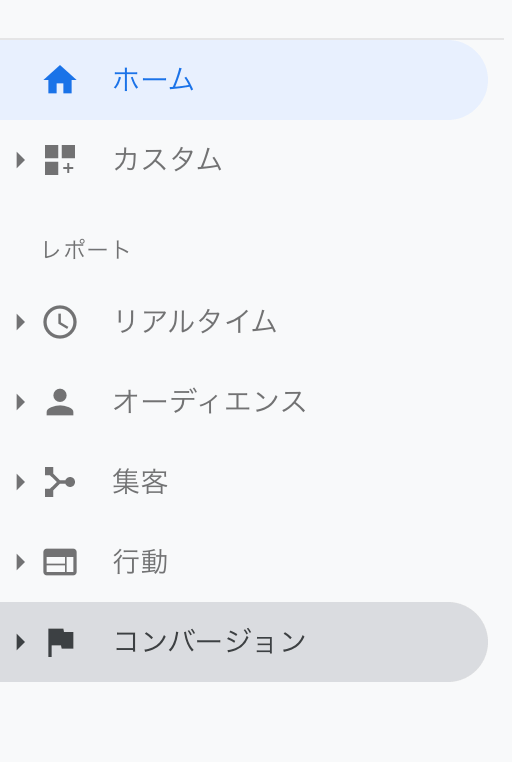Click the カスタム dashboard grid icon
Viewport: 512px width, 762px height.
(60, 160)
